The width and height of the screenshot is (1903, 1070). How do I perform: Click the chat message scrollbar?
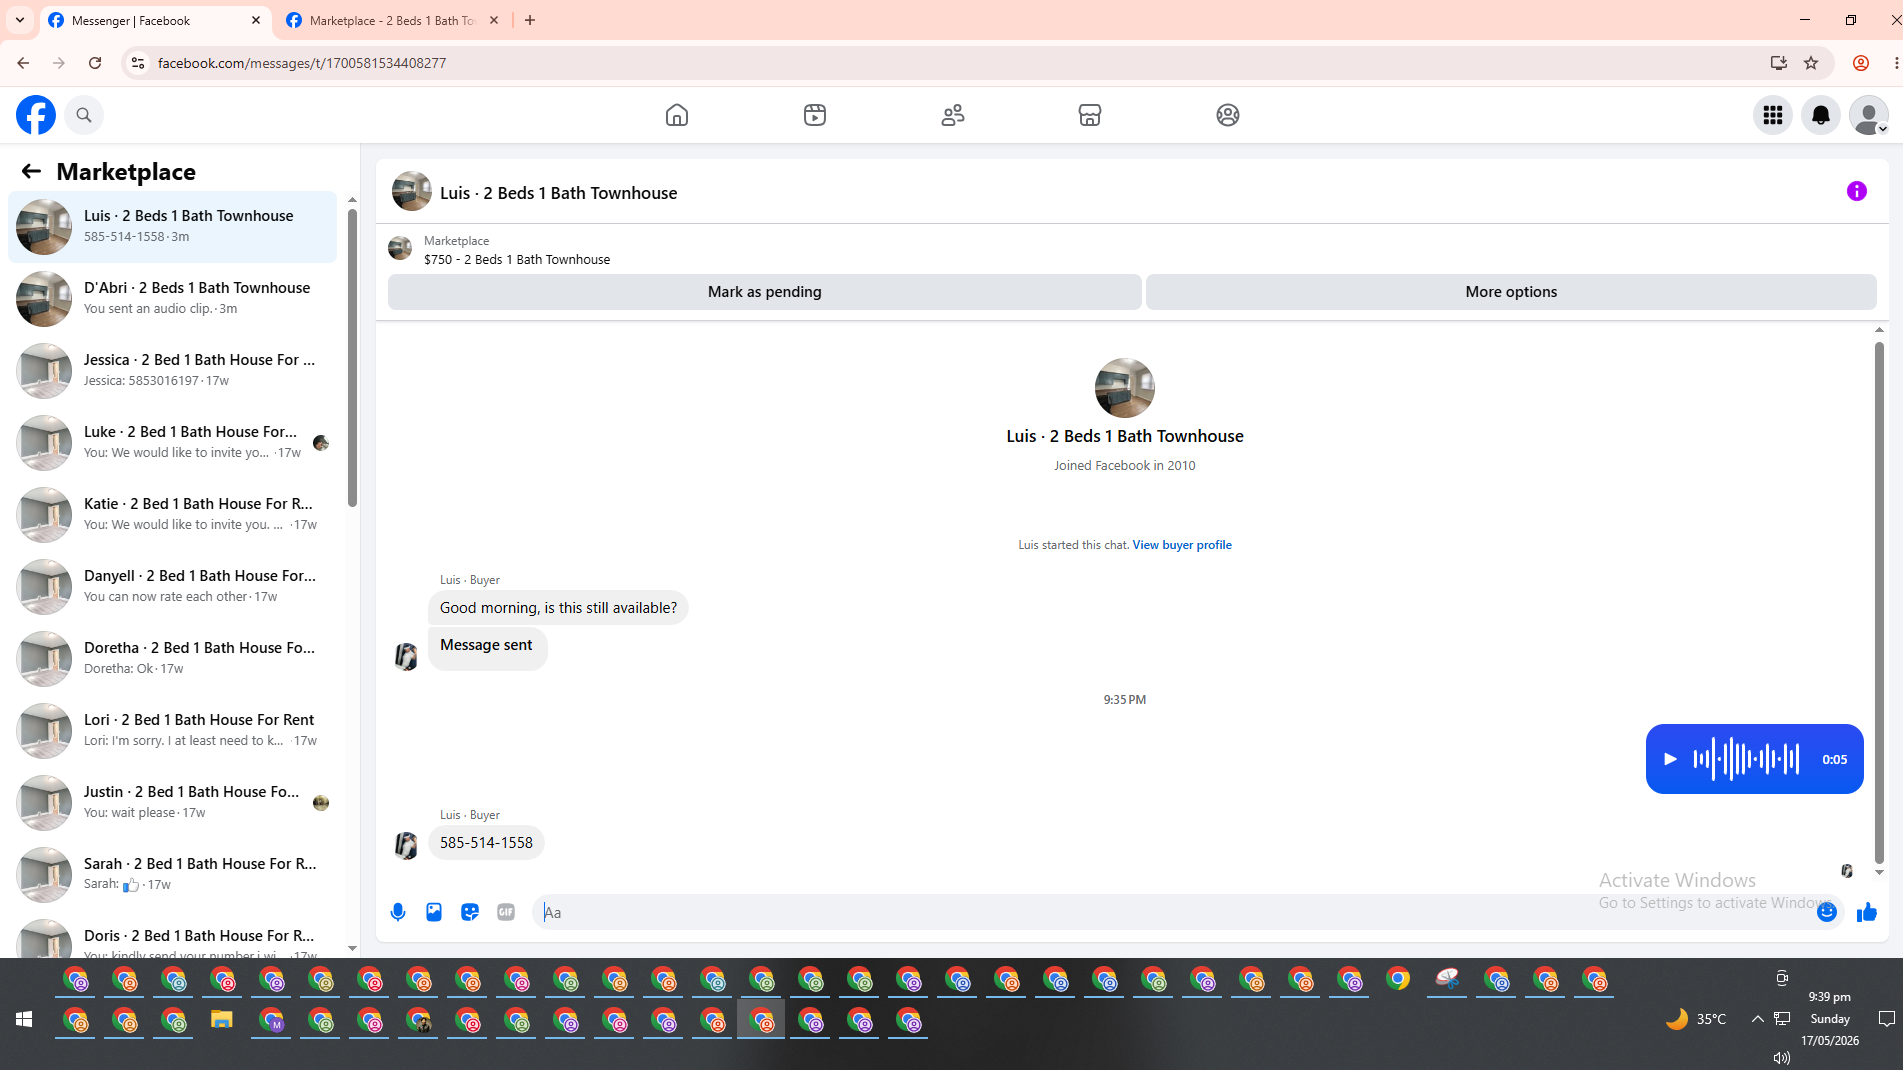tap(1879, 603)
